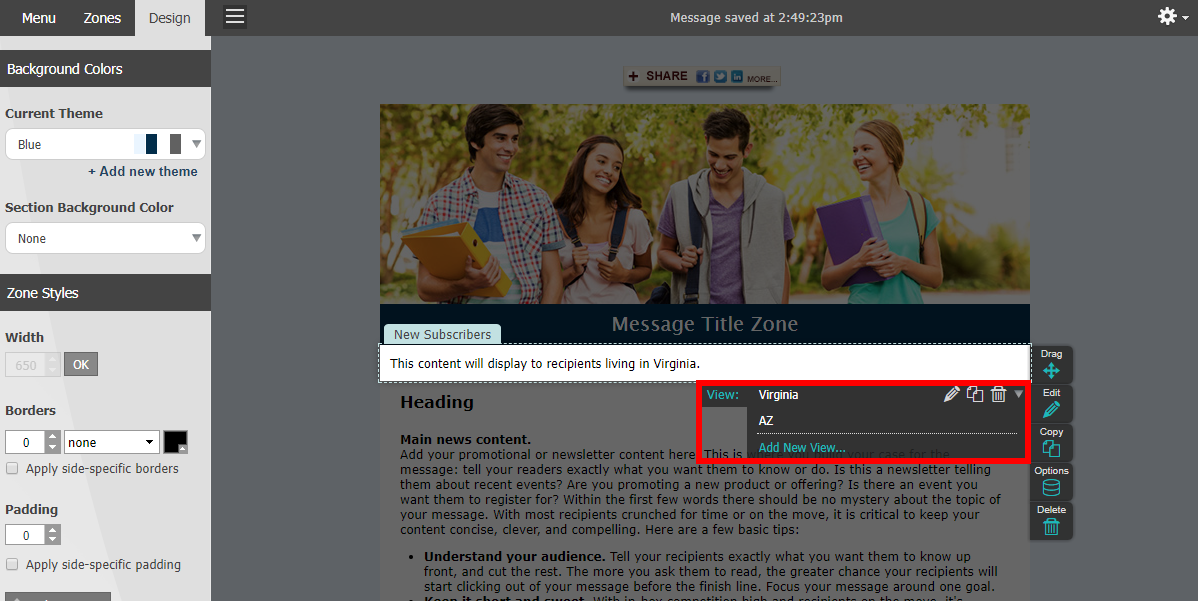Open the Section Background Color dropdown

[x=105, y=238]
